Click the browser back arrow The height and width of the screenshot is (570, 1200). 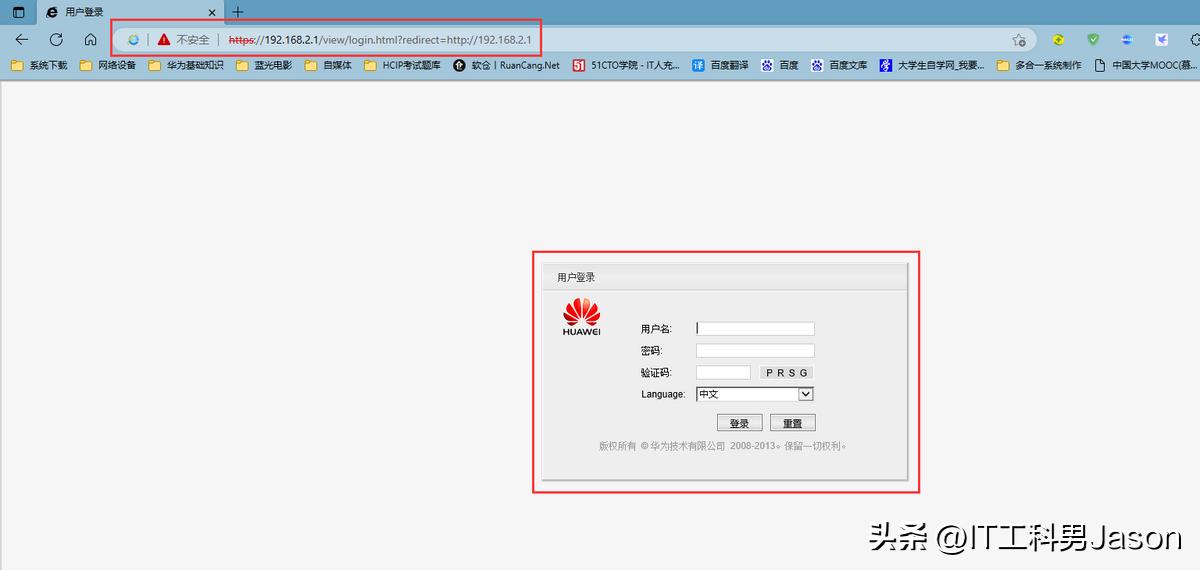click(x=22, y=40)
